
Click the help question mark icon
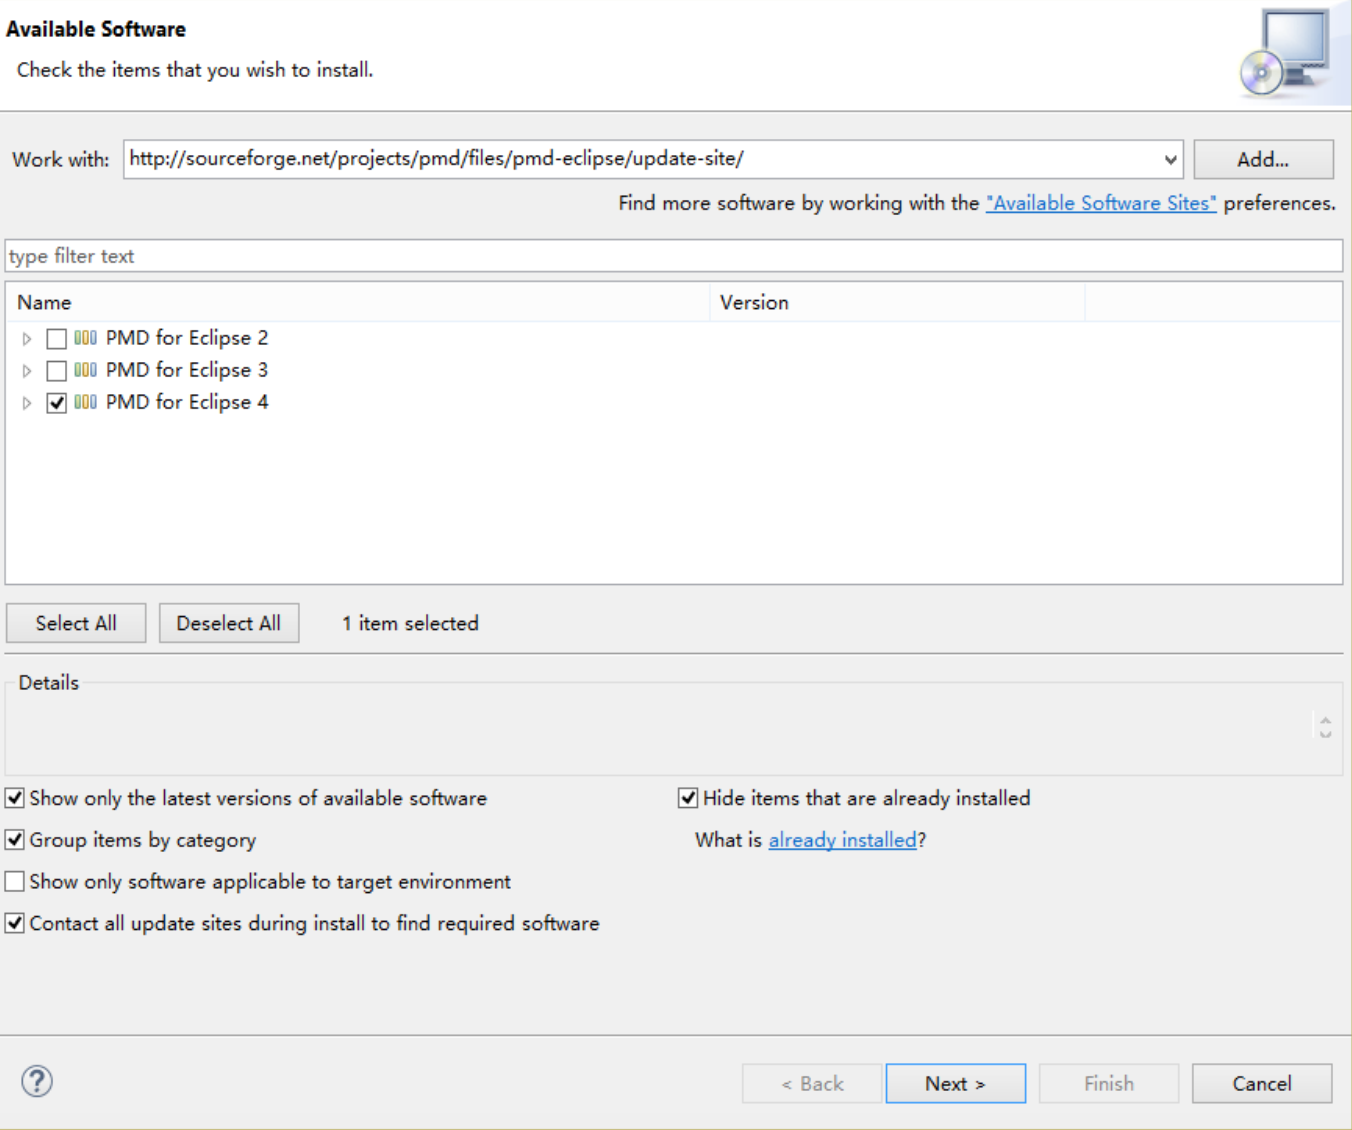click(37, 1081)
